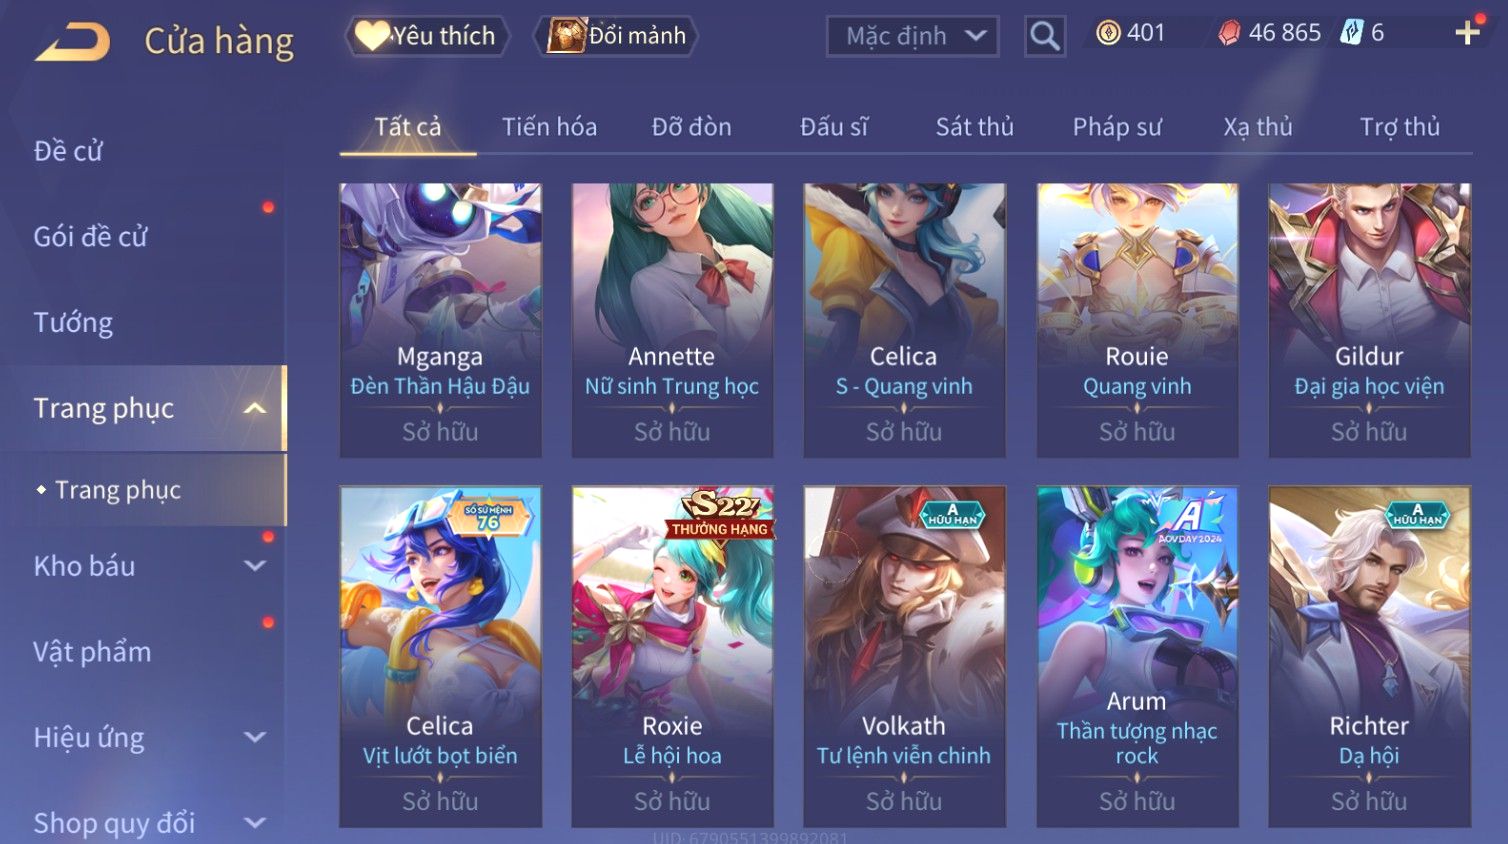The height and width of the screenshot is (844, 1508).
Task: Expand the Shop quy đổi section
Action: (255, 823)
